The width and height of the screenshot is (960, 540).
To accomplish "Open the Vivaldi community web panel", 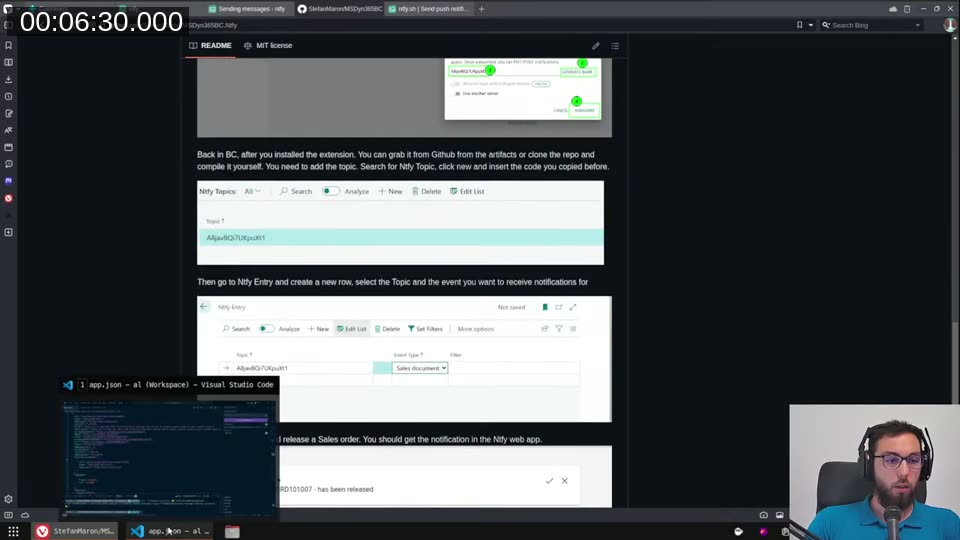I will tap(9, 198).
